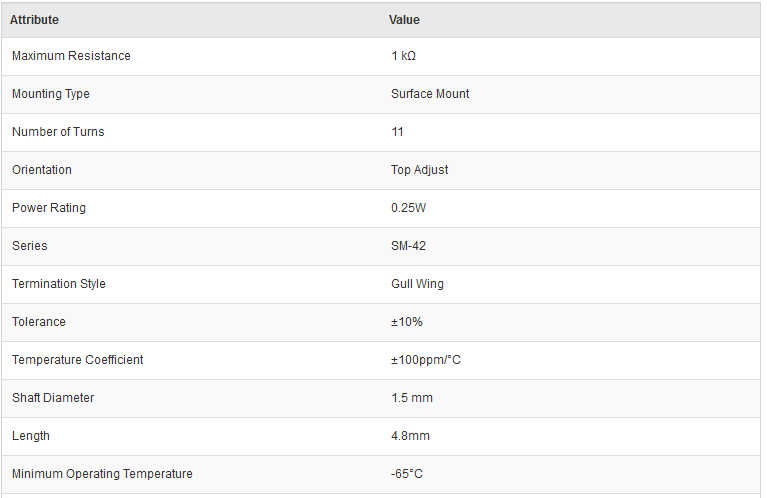767x498 pixels.
Task: Select the 4.8mm length value
Action: point(411,436)
